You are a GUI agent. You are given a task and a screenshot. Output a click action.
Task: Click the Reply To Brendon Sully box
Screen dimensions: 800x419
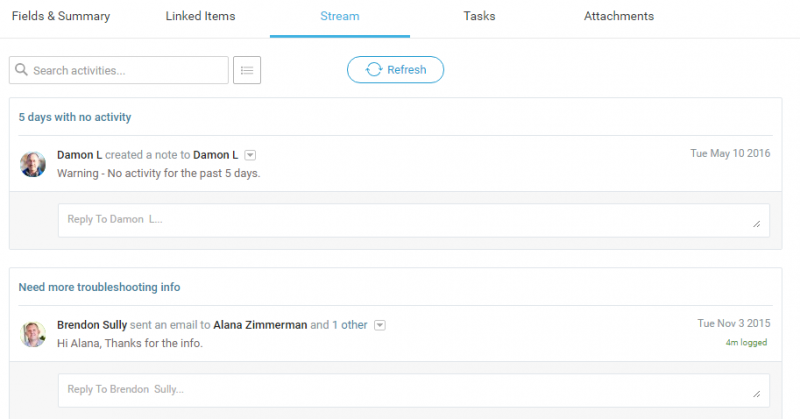coord(413,389)
